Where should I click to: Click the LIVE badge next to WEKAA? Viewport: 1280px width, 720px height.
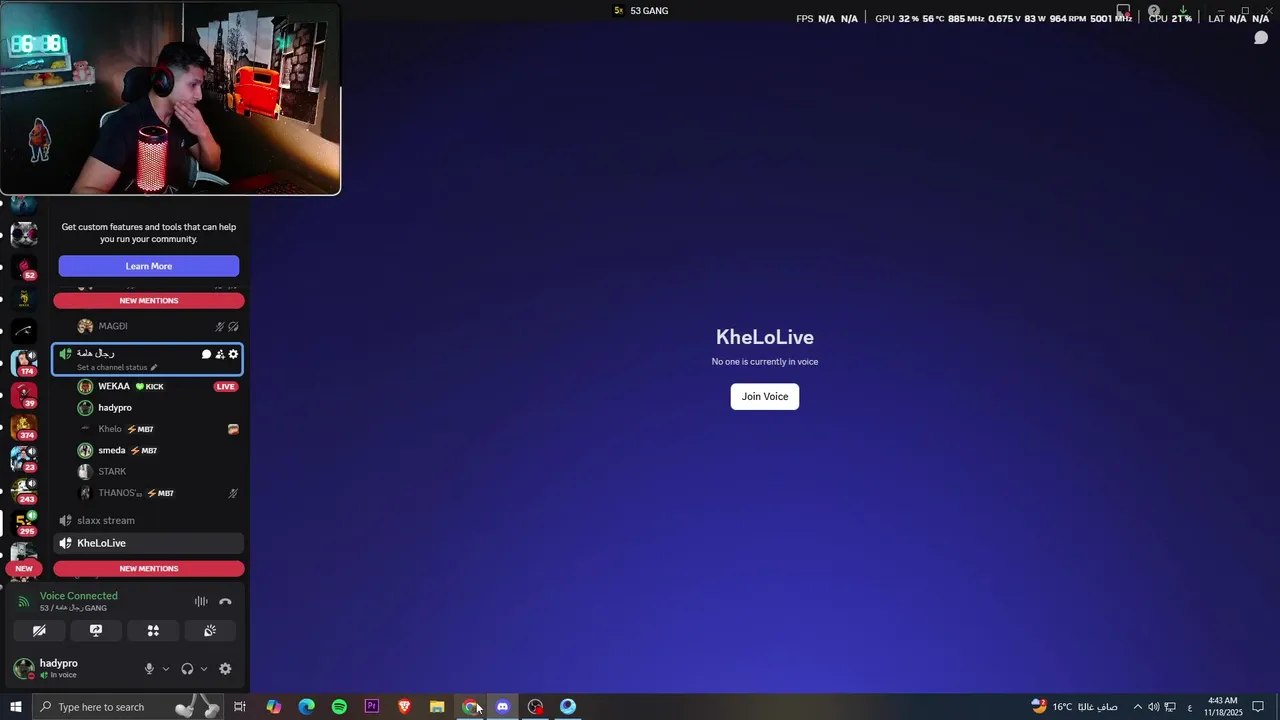click(226, 387)
